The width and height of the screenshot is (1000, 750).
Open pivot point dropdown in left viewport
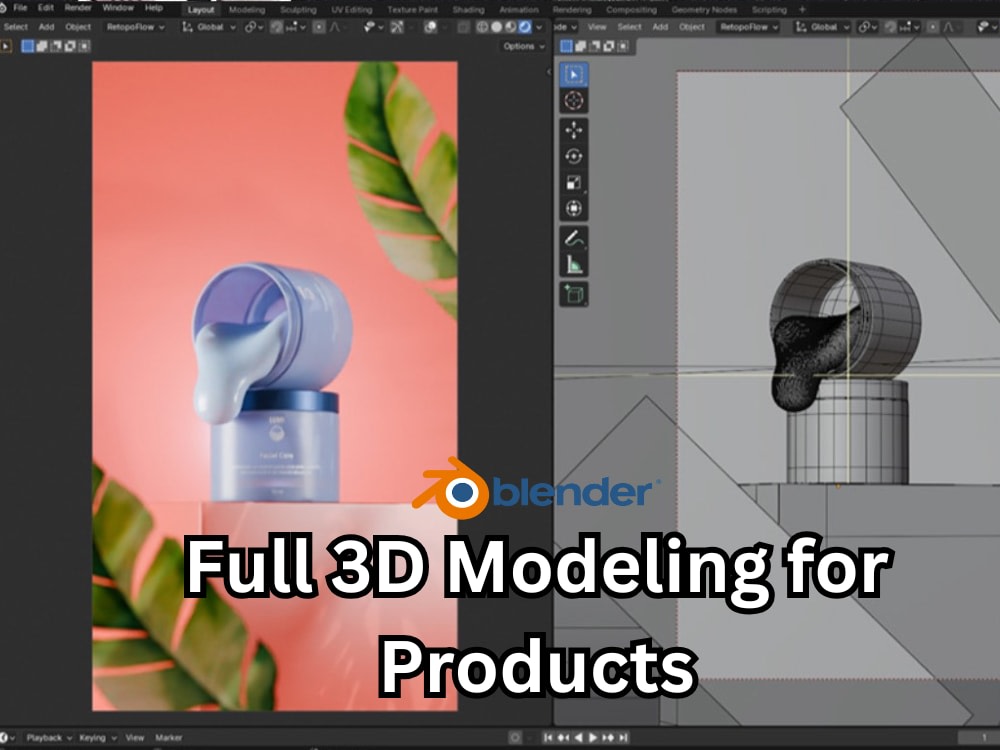coord(251,27)
